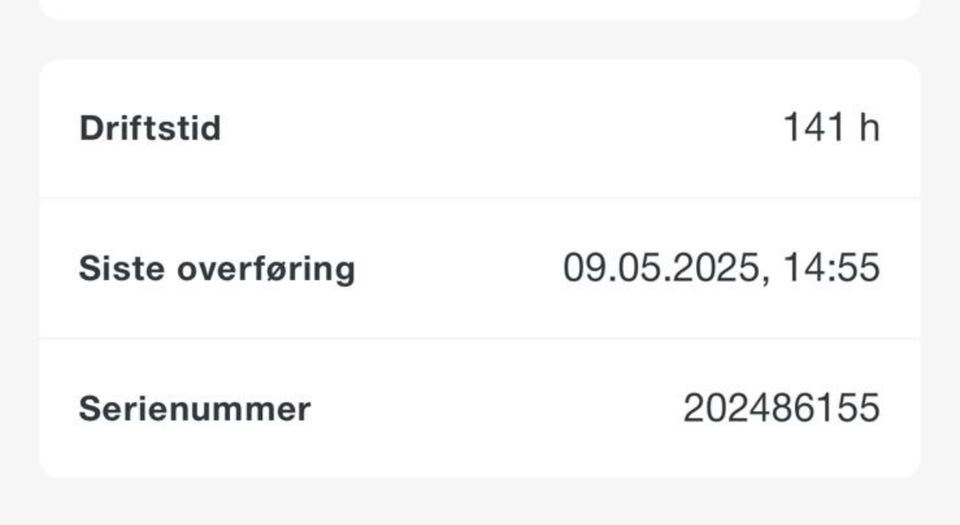The image size is (960, 525).
Task: Click the word "Siste" in the second row
Action: click(x=122, y=269)
